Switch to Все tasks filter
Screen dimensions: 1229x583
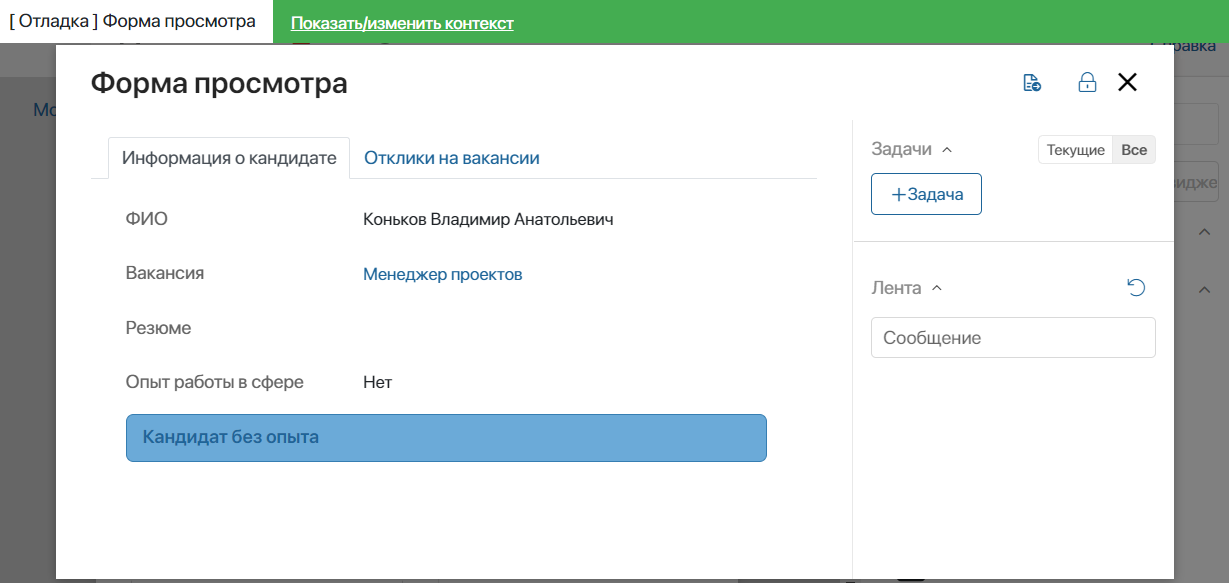1134,150
